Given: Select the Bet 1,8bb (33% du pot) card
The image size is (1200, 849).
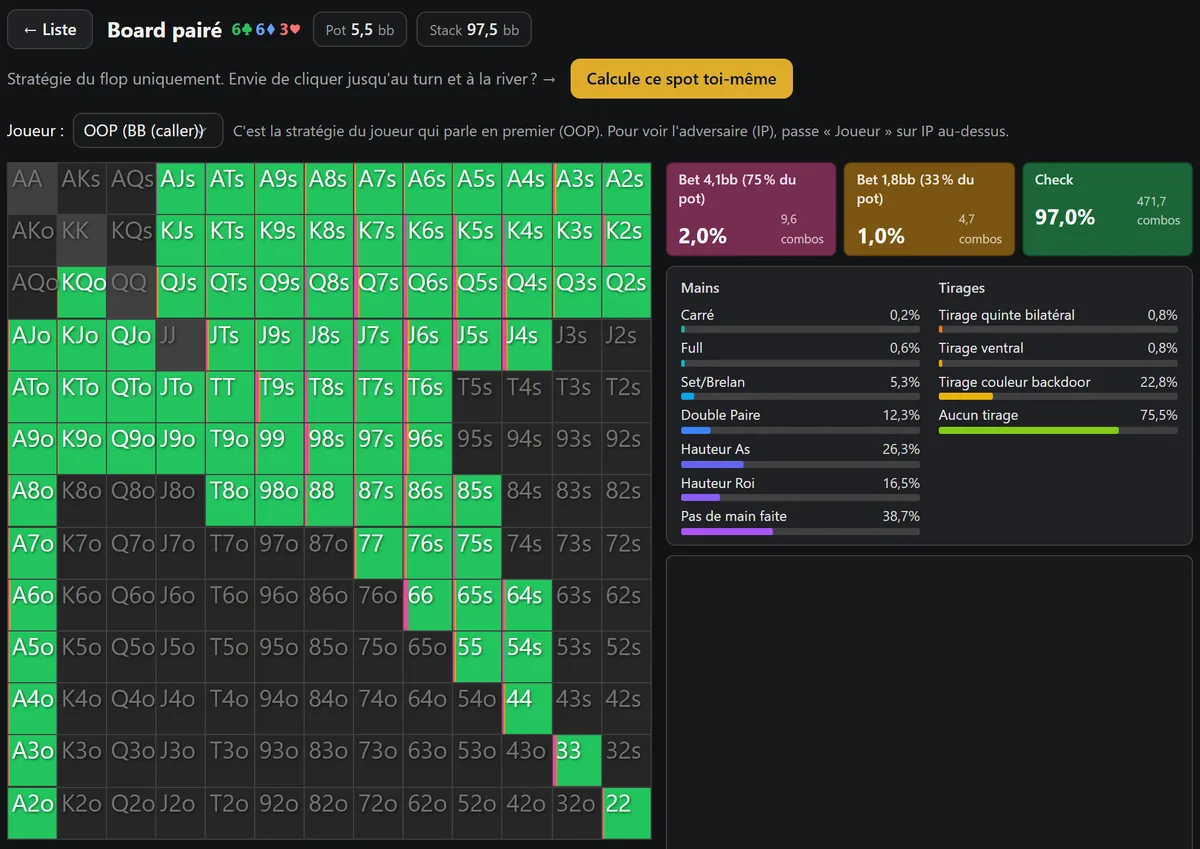Looking at the screenshot, I should point(929,209).
